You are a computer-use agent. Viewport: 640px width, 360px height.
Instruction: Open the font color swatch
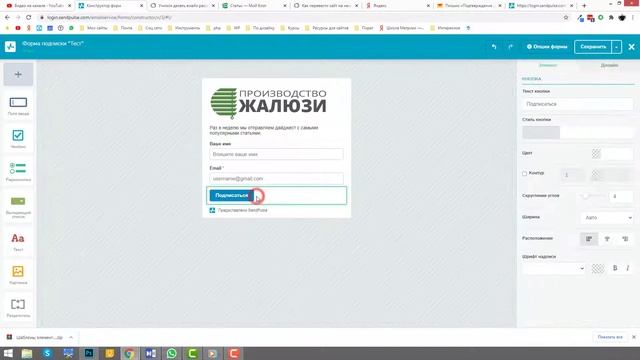click(598, 269)
